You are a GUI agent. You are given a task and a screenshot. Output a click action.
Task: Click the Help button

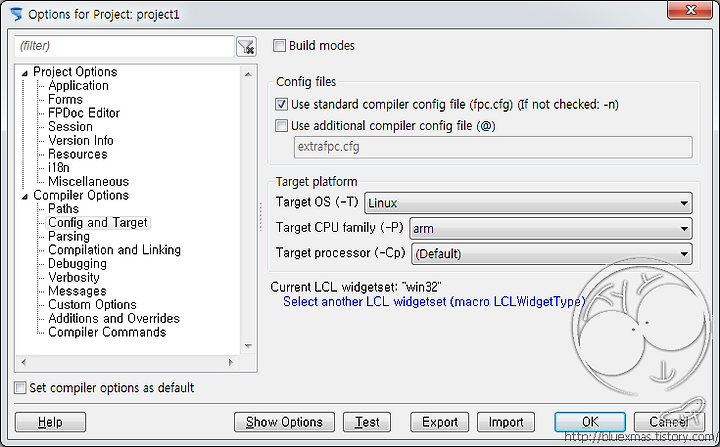[50, 422]
